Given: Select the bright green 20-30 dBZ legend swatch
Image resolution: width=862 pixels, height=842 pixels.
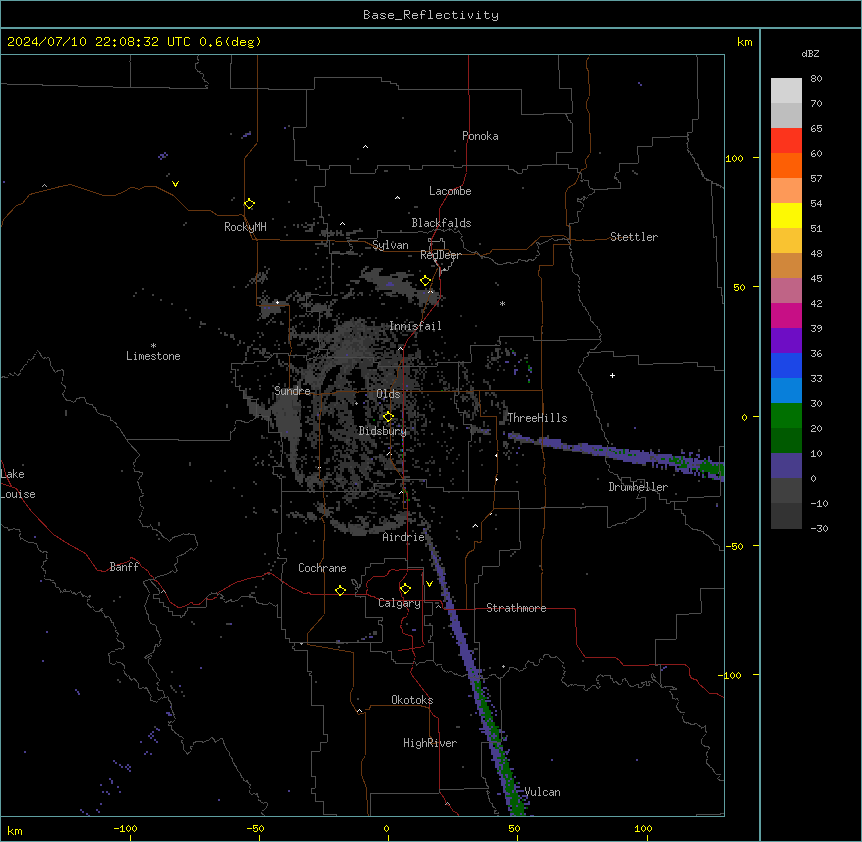Looking at the screenshot, I should tap(786, 416).
